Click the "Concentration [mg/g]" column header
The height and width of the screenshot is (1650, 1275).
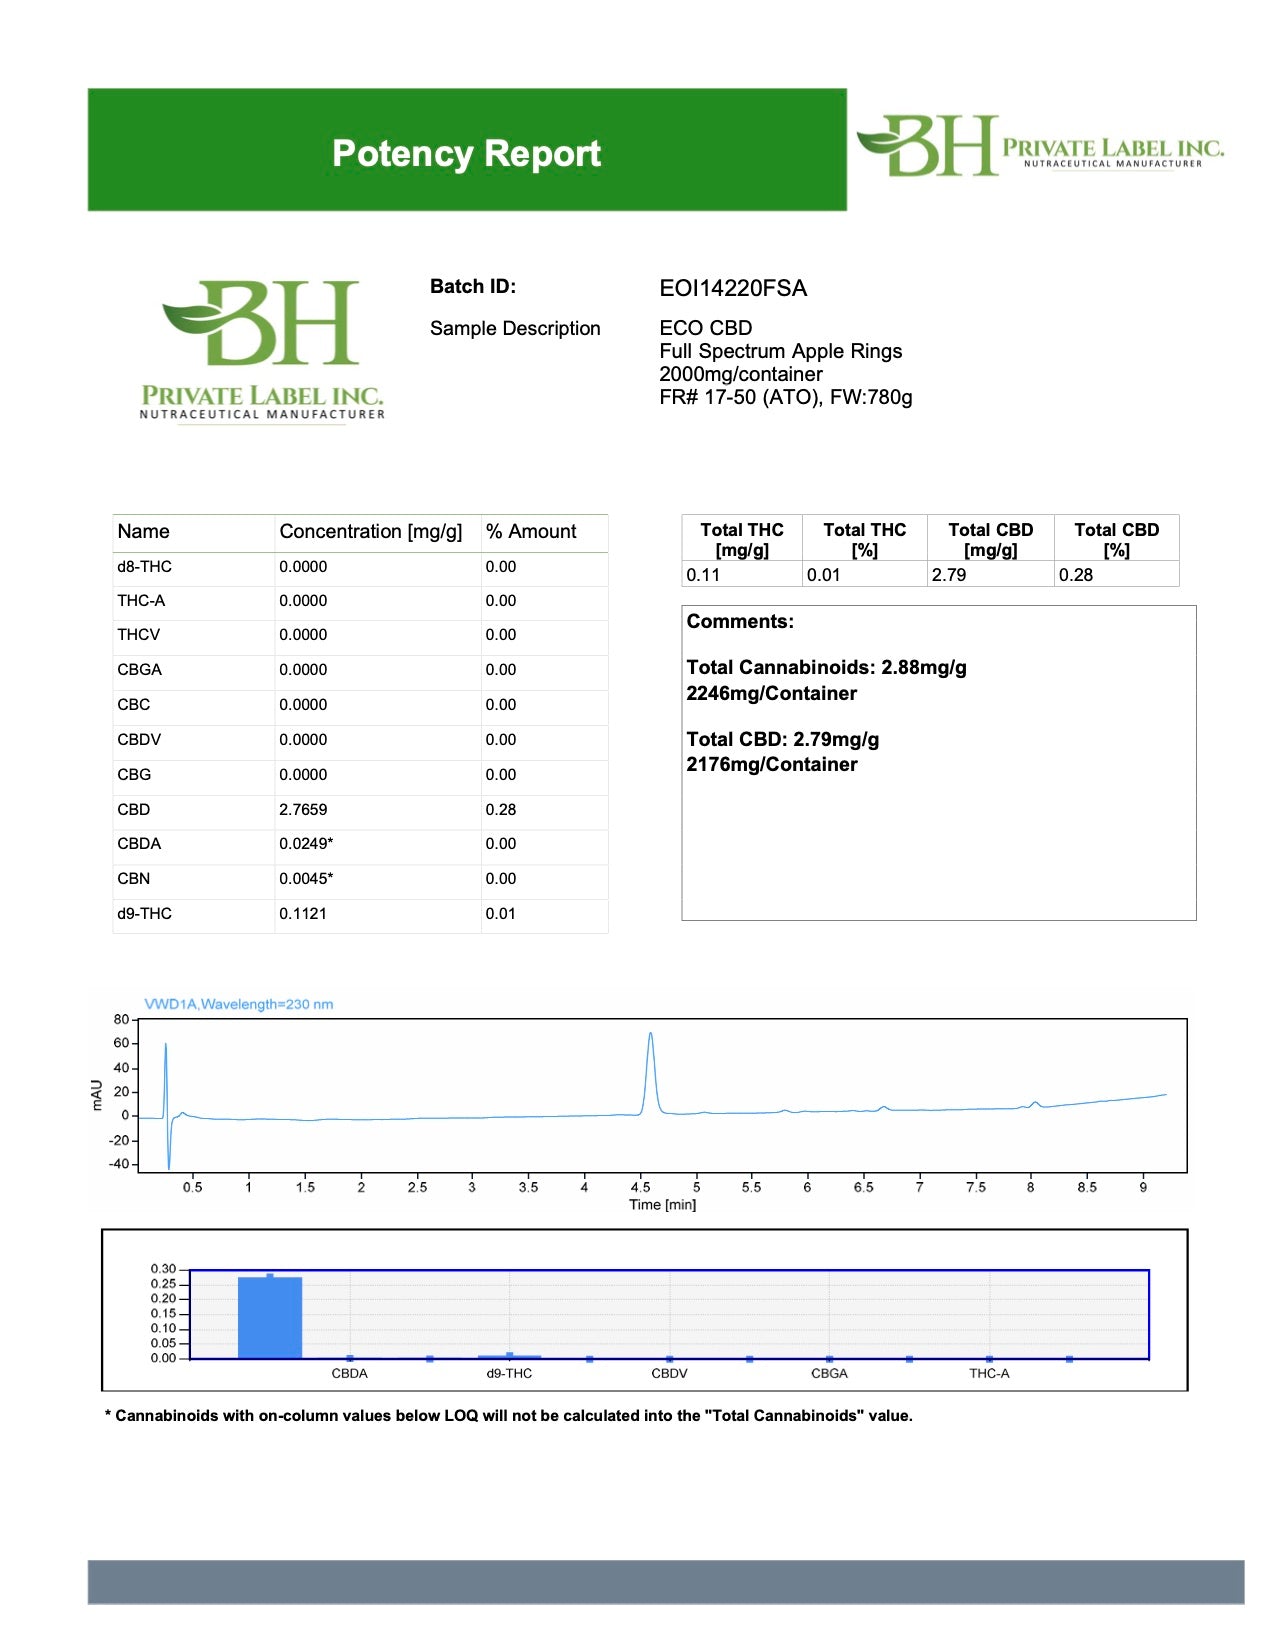point(371,531)
